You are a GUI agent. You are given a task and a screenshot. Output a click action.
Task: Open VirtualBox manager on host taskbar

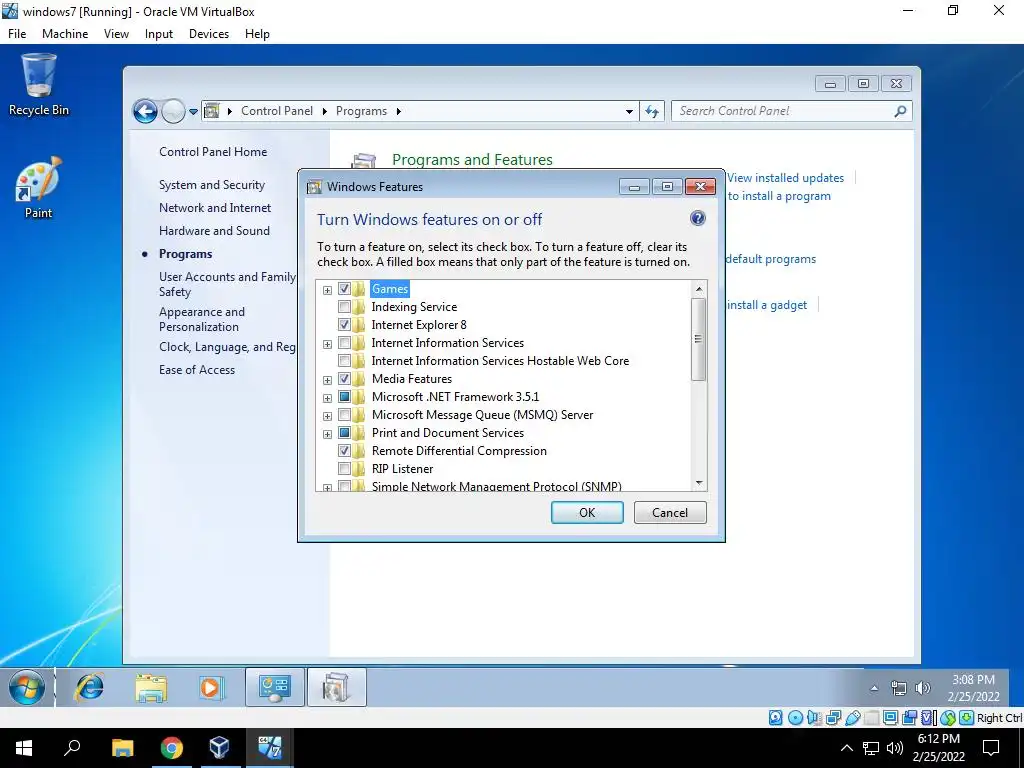click(219, 748)
